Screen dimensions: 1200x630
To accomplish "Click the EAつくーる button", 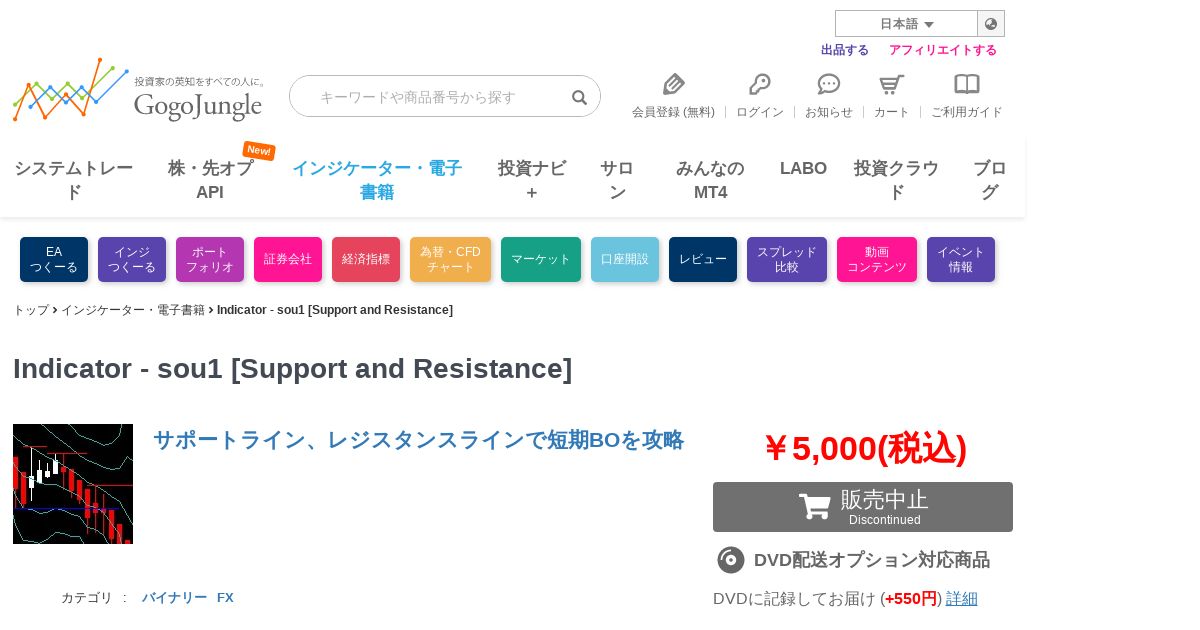I will tap(54, 259).
